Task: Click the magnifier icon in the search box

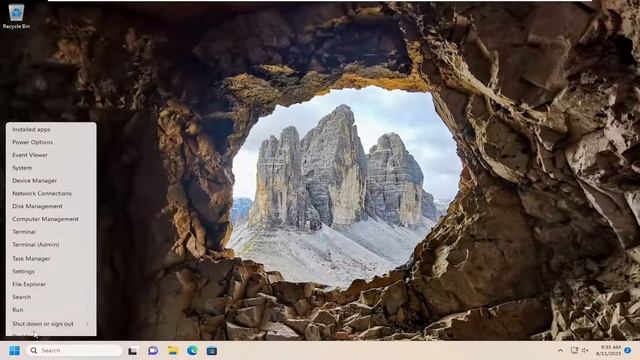Action: (34, 350)
